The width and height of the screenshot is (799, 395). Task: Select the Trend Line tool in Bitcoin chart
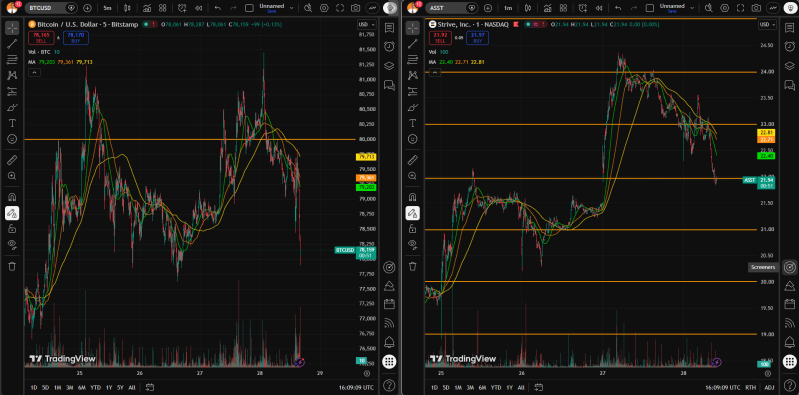click(12, 44)
